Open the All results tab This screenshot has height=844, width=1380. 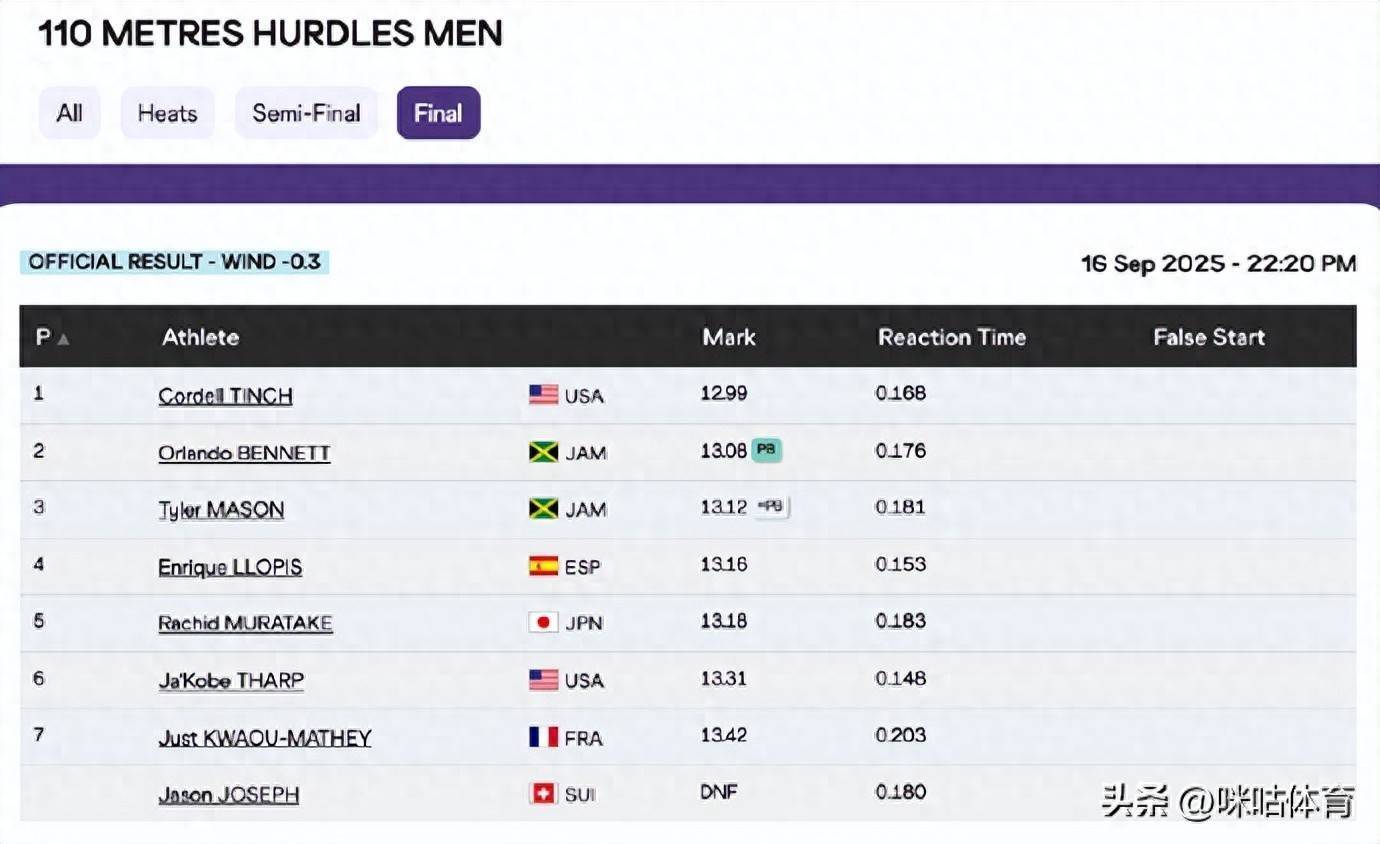69,113
